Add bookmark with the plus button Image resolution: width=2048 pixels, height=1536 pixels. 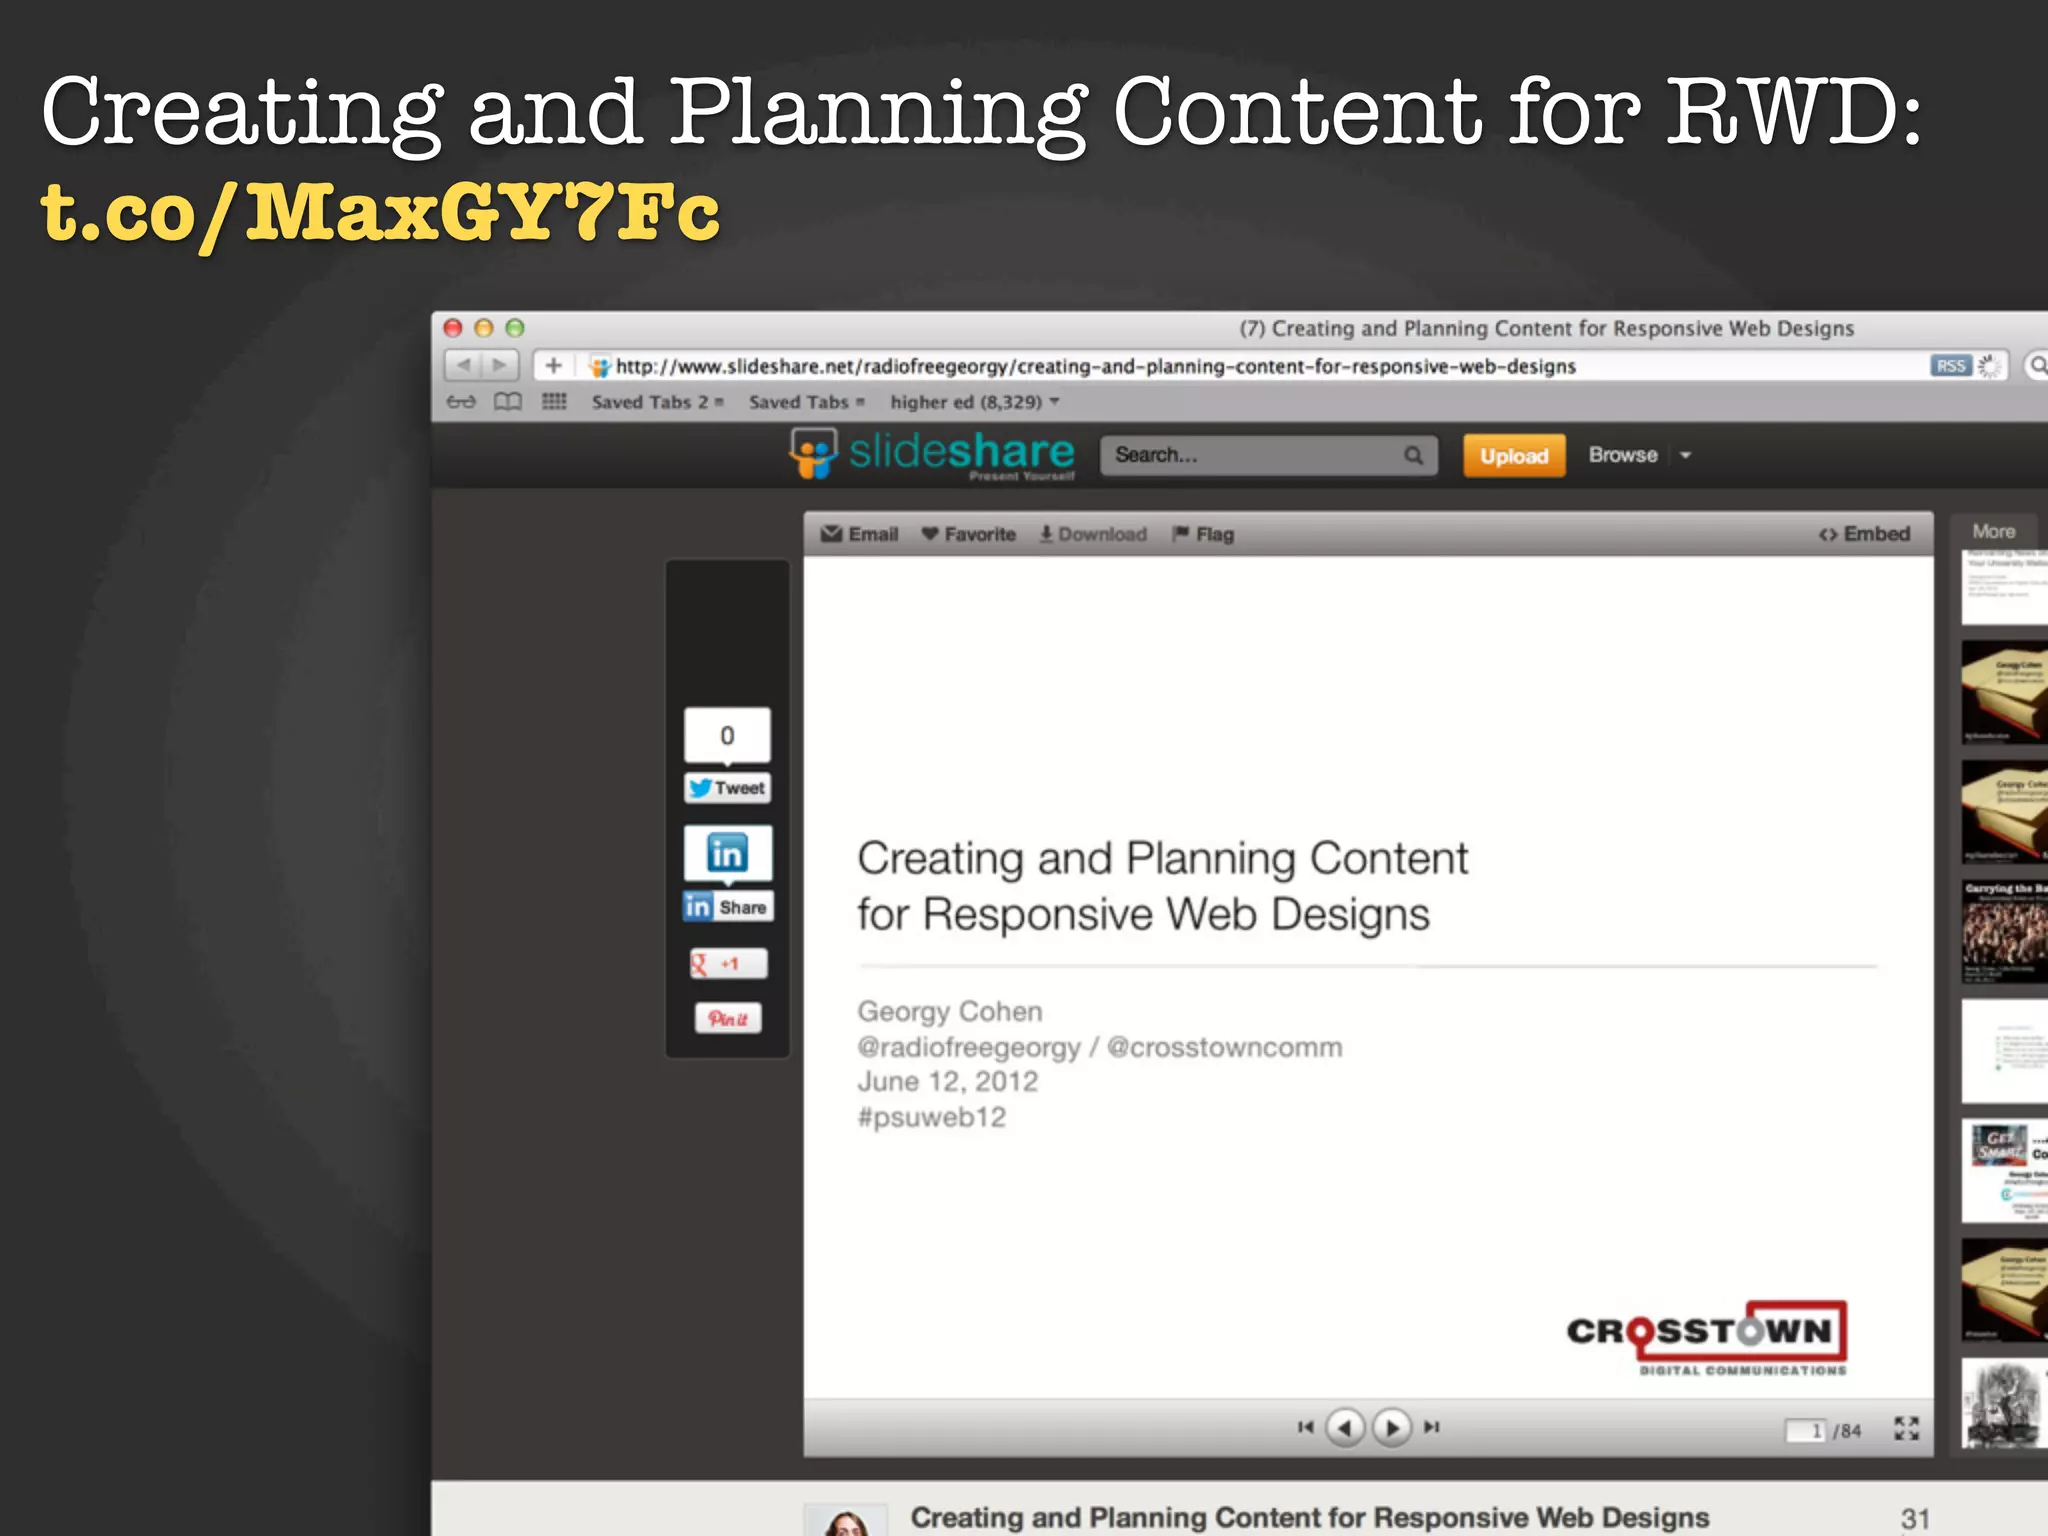point(553,366)
